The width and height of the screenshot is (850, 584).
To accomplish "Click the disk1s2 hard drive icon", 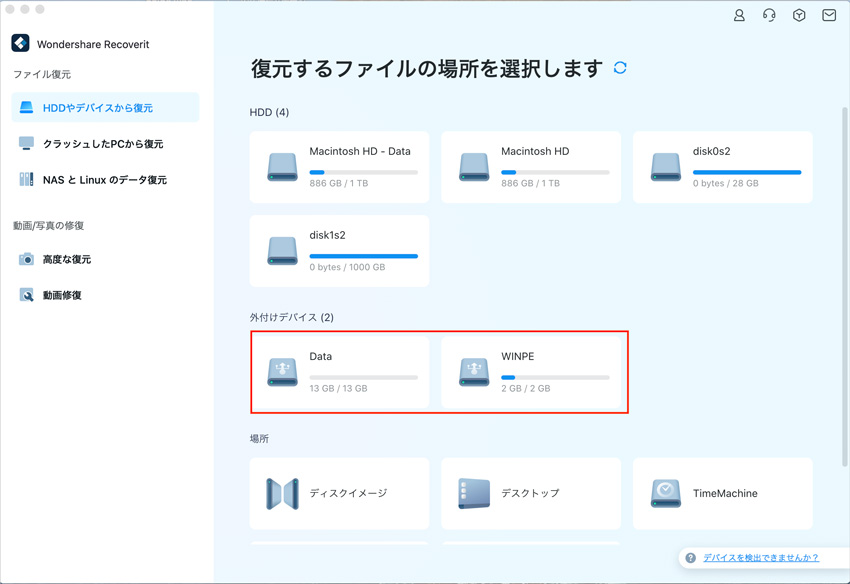I will (x=282, y=251).
